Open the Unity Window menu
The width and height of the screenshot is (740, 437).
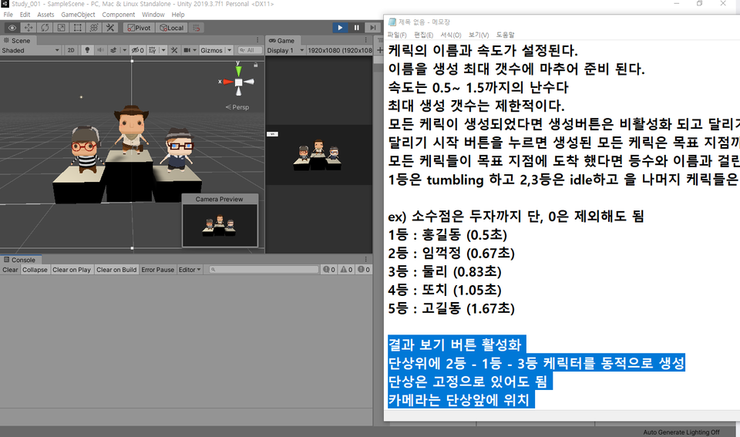click(x=153, y=15)
